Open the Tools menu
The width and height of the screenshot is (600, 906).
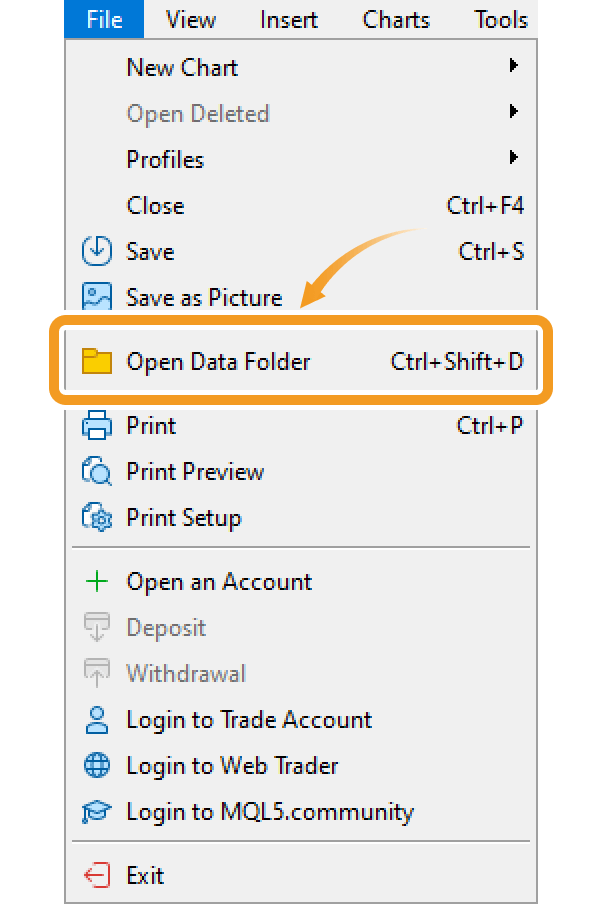(x=501, y=19)
